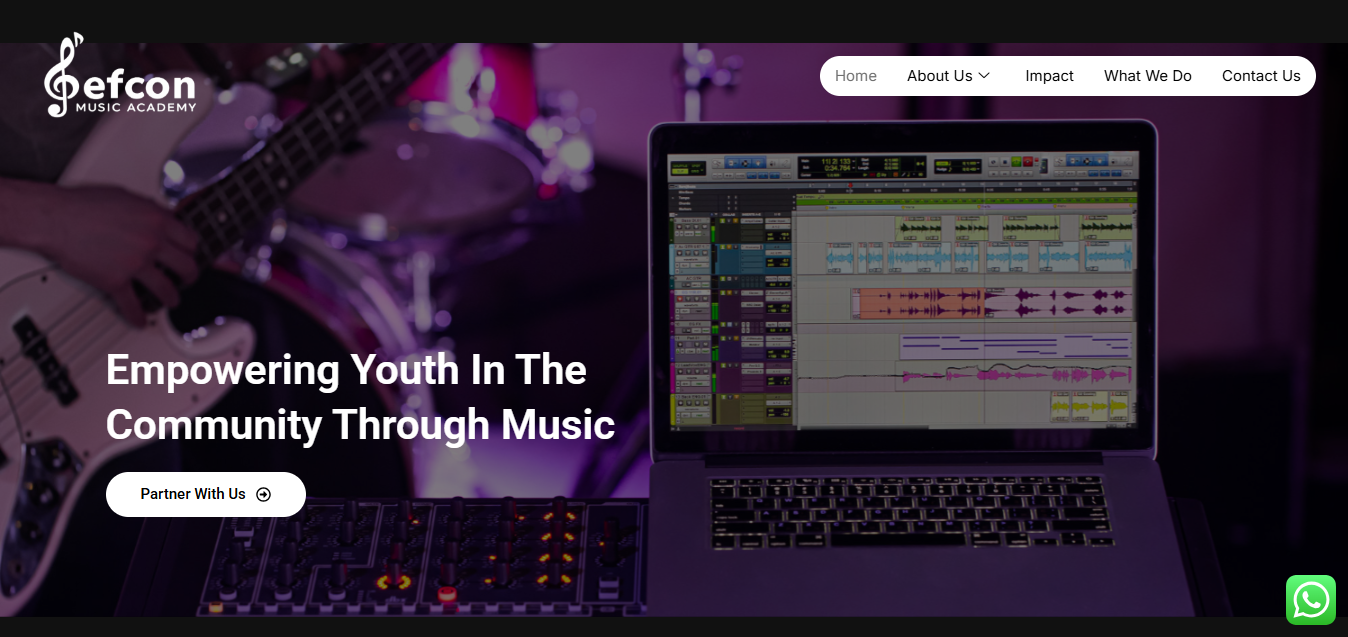The height and width of the screenshot is (637, 1348).
Task: Select the heading line 'Community Through Music'
Action: pyautogui.click(x=360, y=425)
